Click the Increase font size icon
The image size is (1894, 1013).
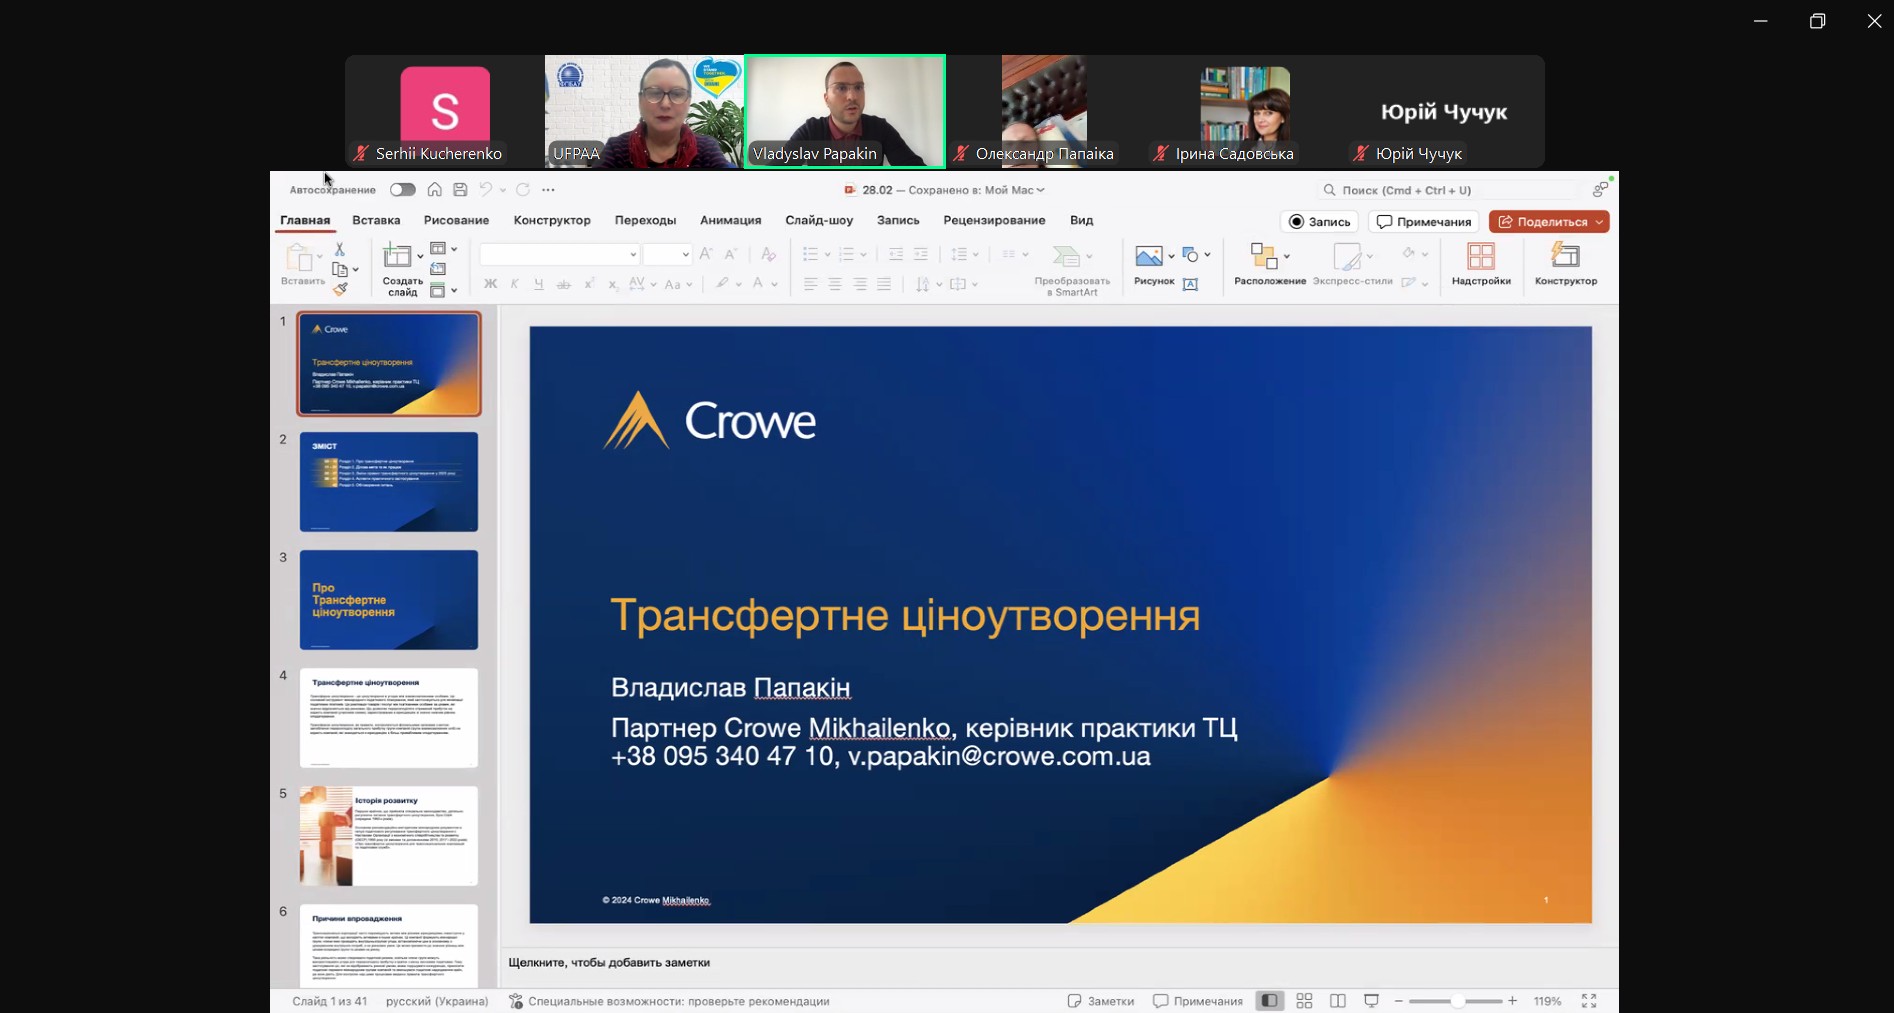pyautogui.click(x=706, y=254)
